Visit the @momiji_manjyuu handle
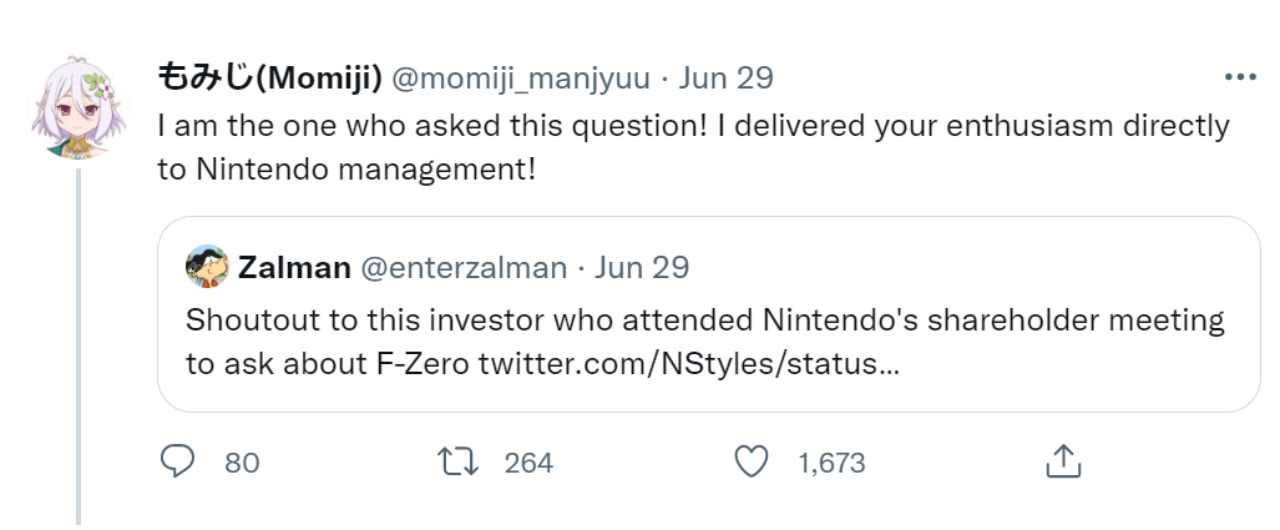1280x530 pixels. (x=520, y=78)
